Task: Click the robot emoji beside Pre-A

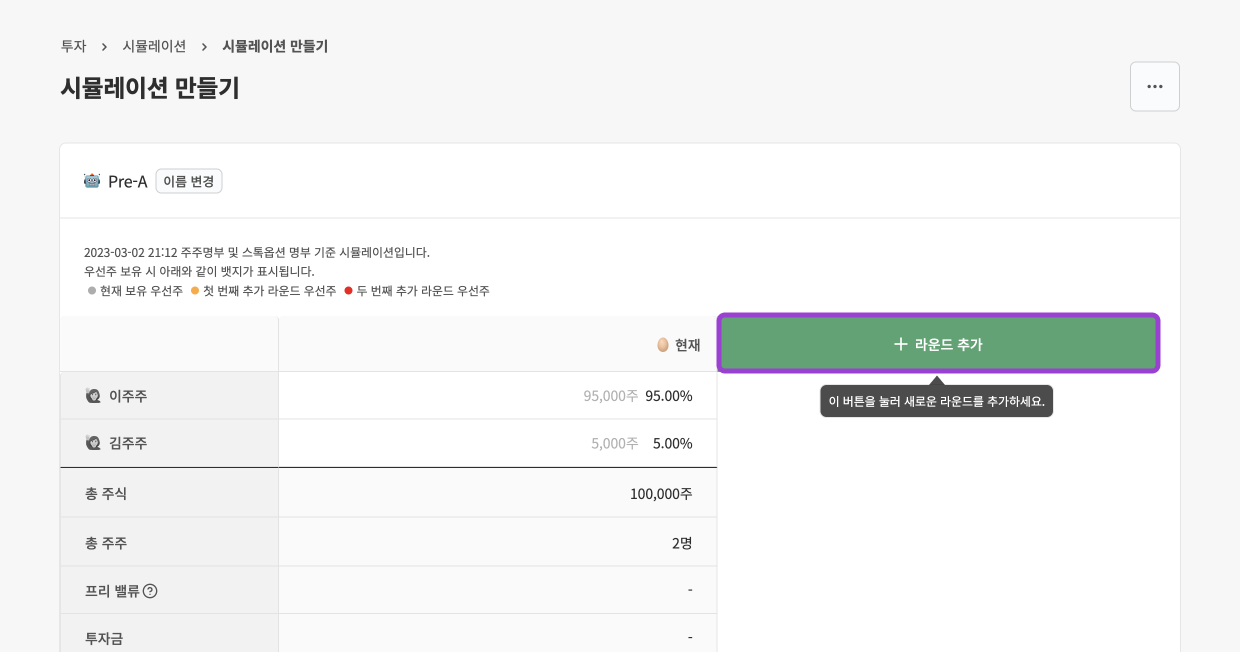Action: (91, 181)
